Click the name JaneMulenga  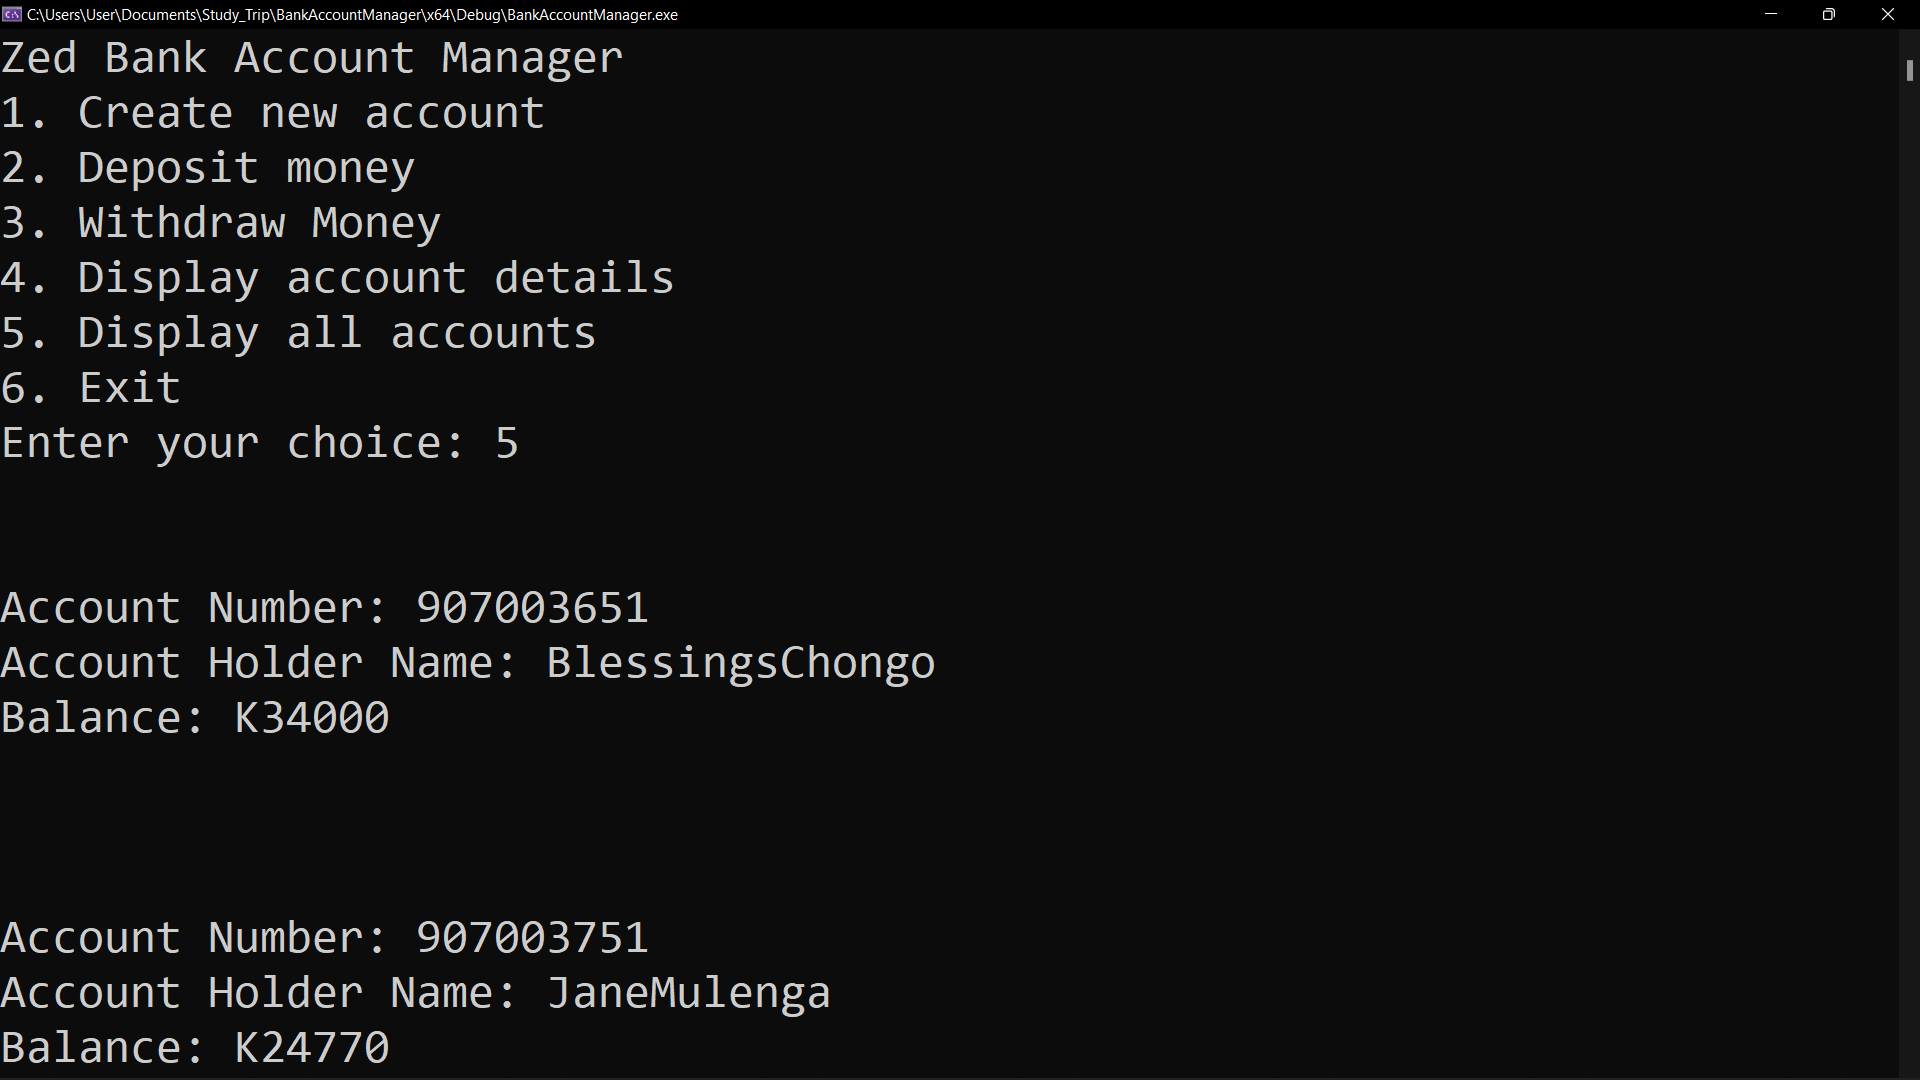click(689, 993)
